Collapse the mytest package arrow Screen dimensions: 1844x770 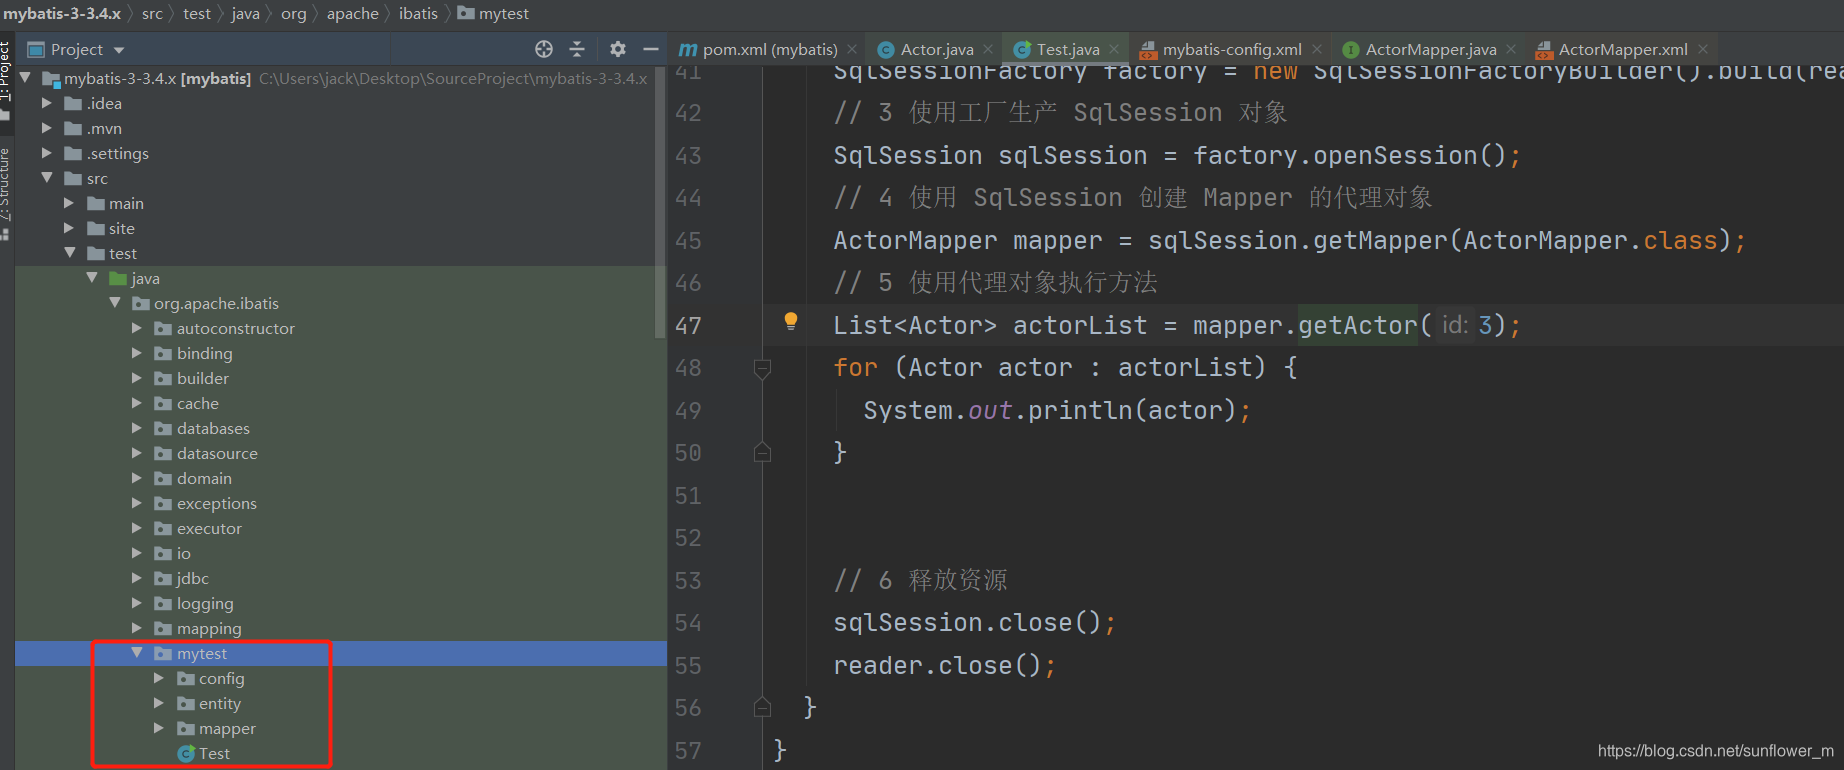click(137, 652)
